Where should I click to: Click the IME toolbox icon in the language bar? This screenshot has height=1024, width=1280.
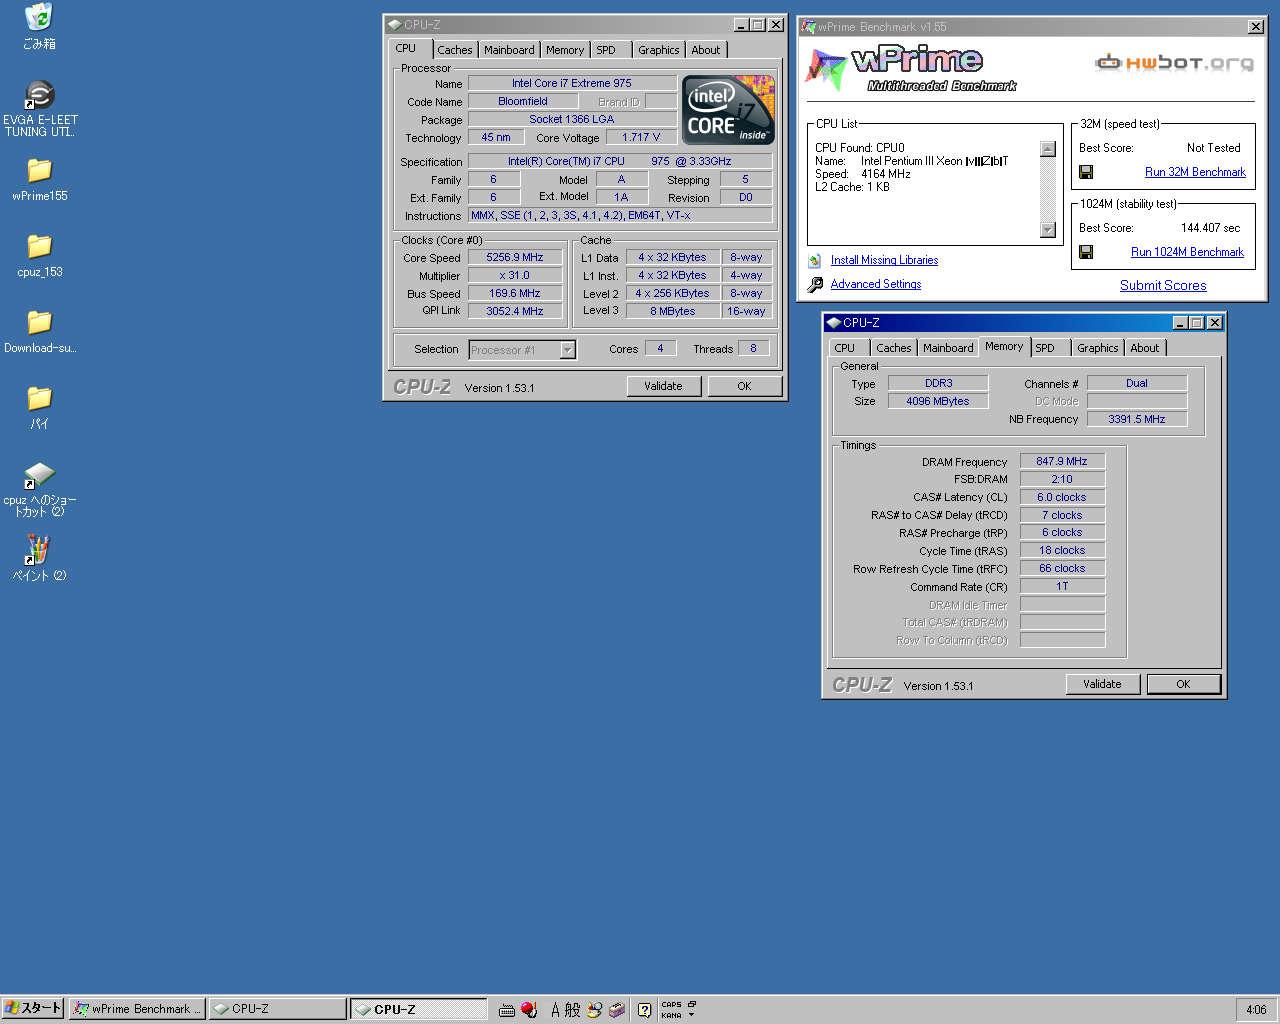[617, 1010]
